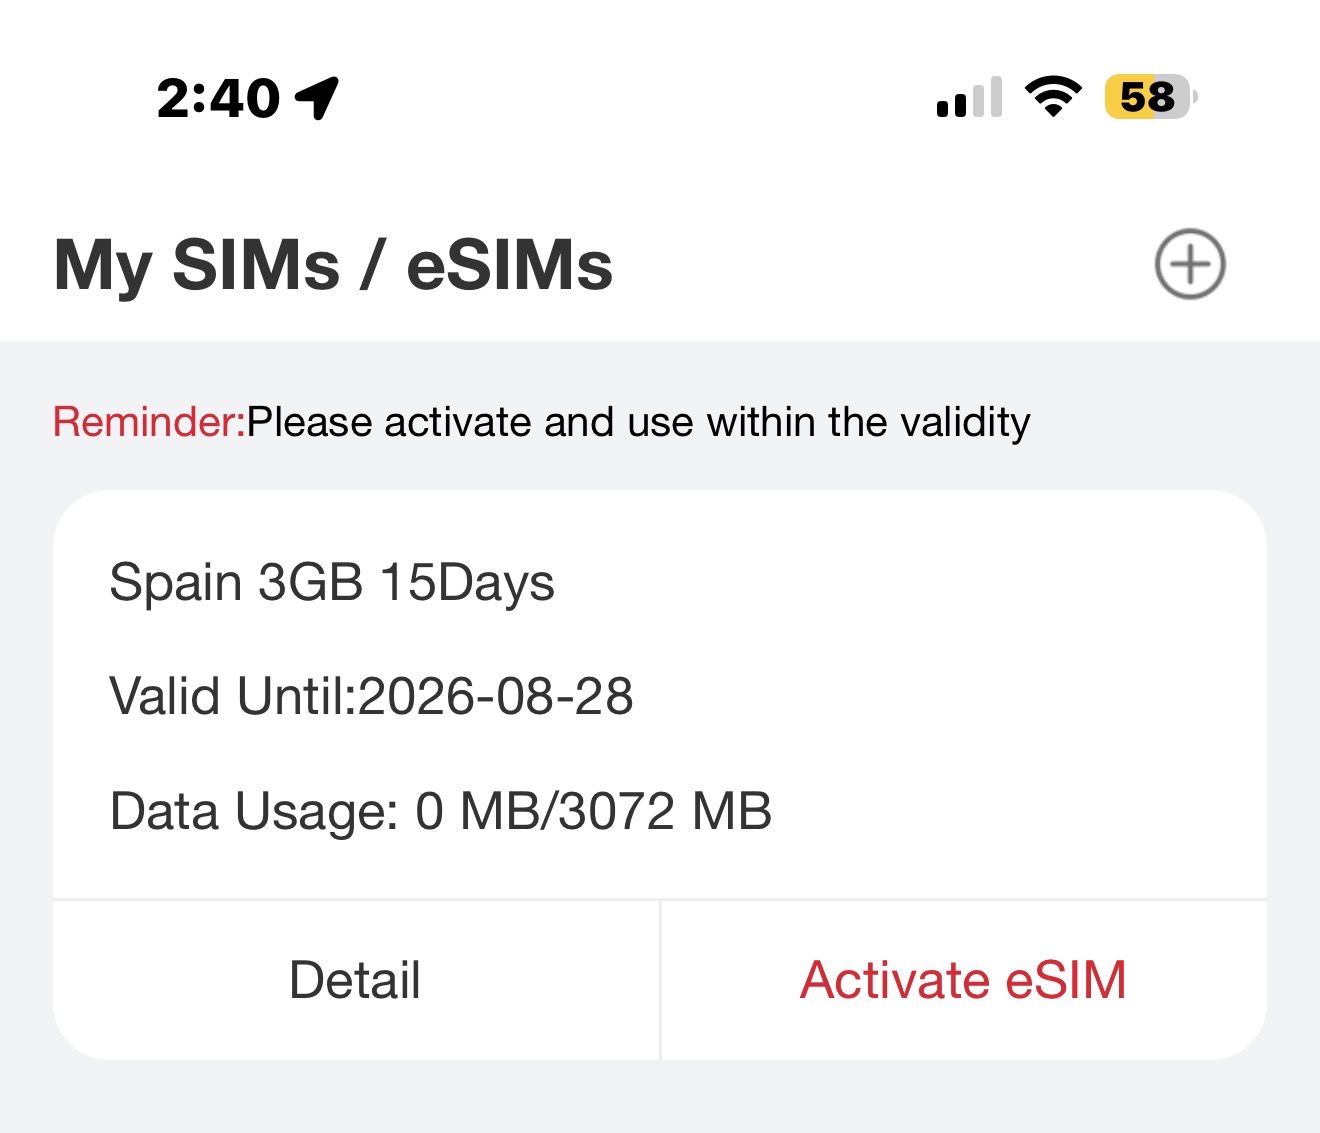This screenshot has height=1133, width=1320.
Task: Tap the activate within validity reminder text
Action: point(638,422)
